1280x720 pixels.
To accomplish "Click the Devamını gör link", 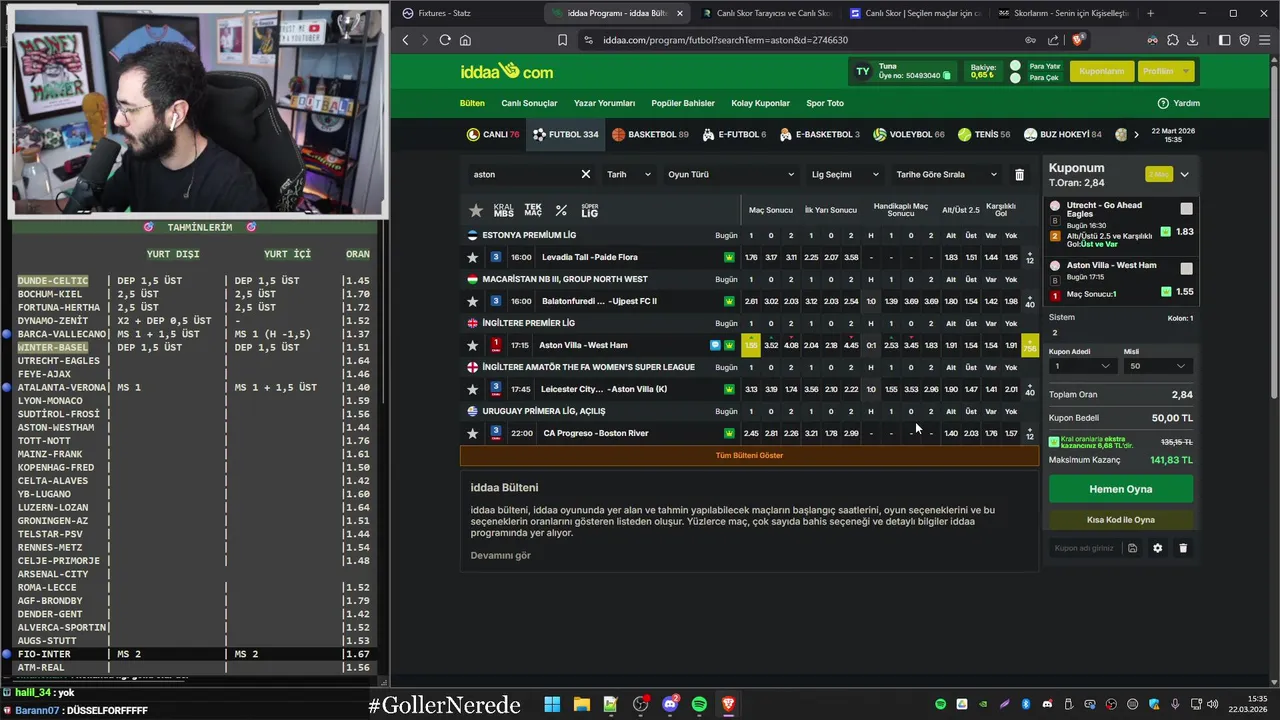I will 500,555.
